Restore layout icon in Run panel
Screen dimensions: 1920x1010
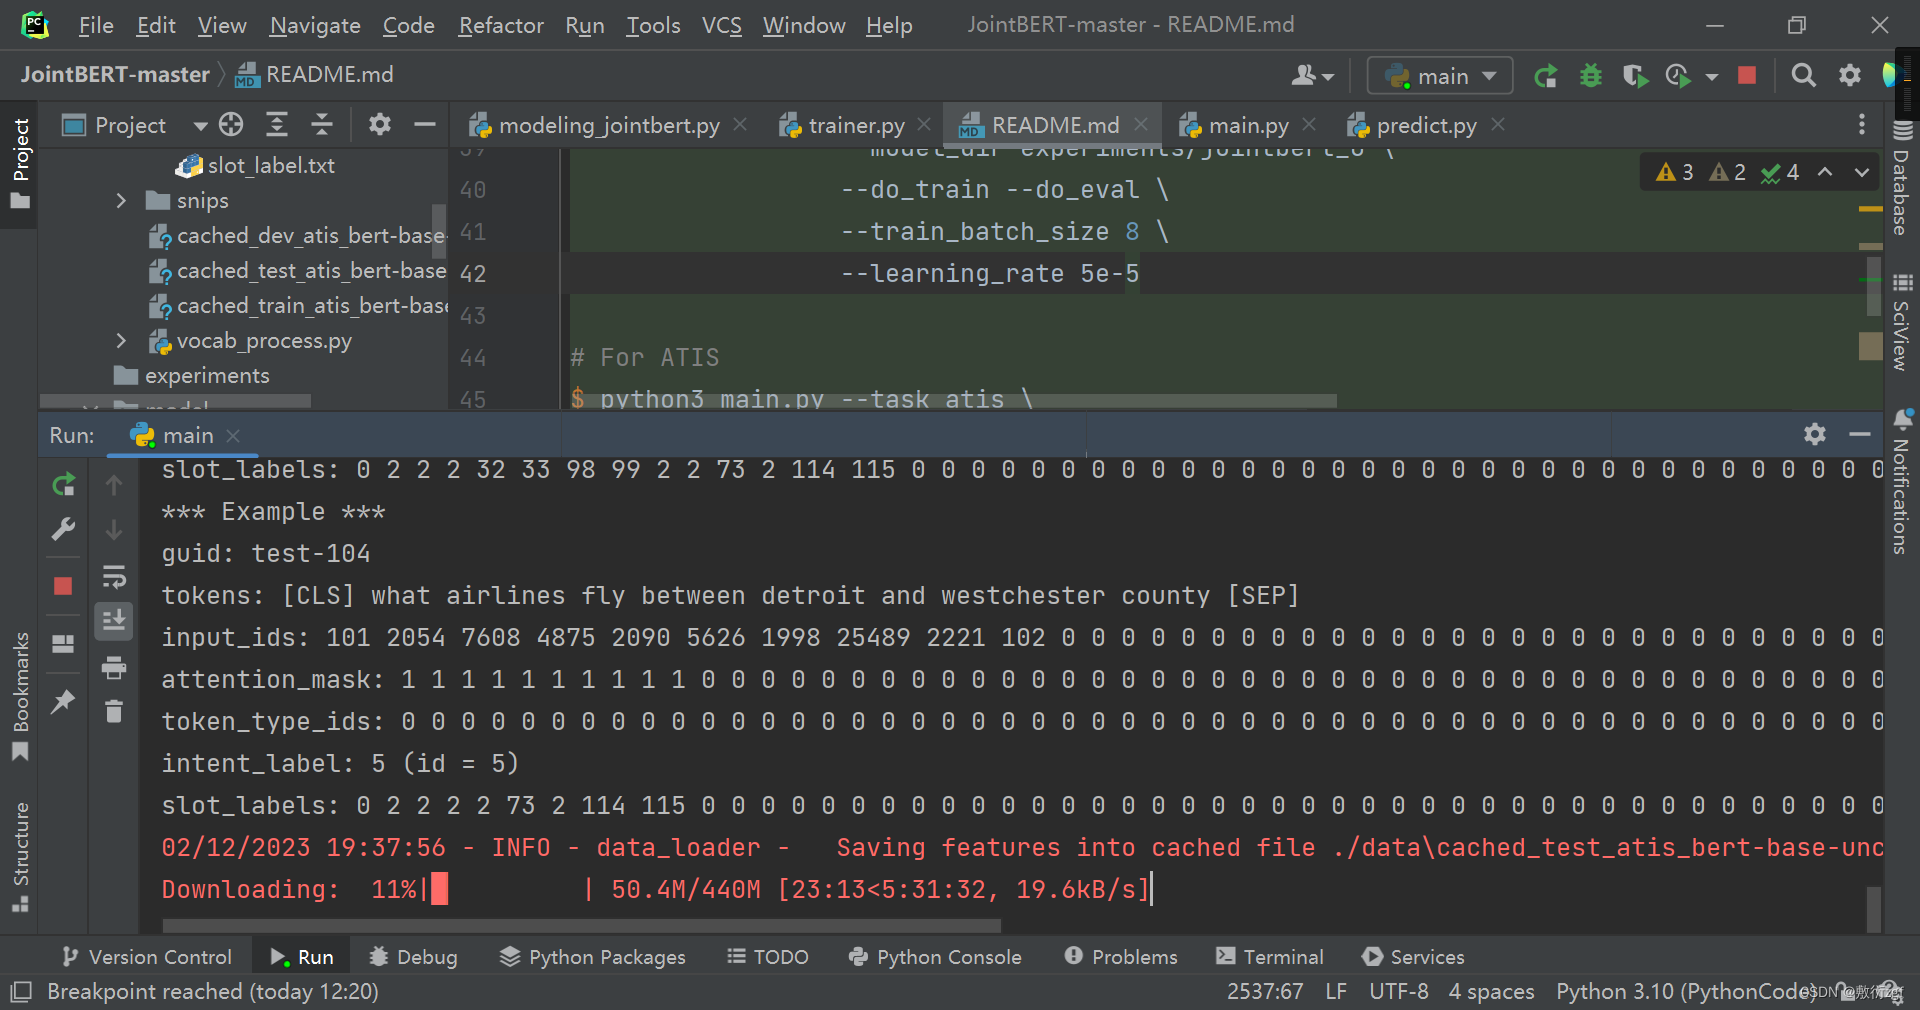(x=63, y=644)
